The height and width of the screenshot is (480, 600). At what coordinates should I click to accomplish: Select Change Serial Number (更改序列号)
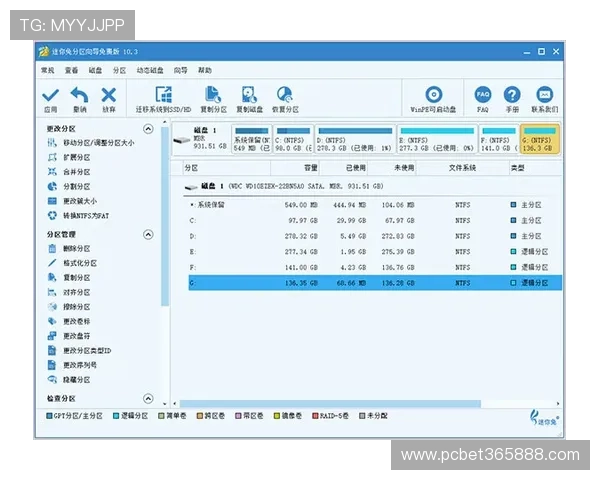point(72,365)
